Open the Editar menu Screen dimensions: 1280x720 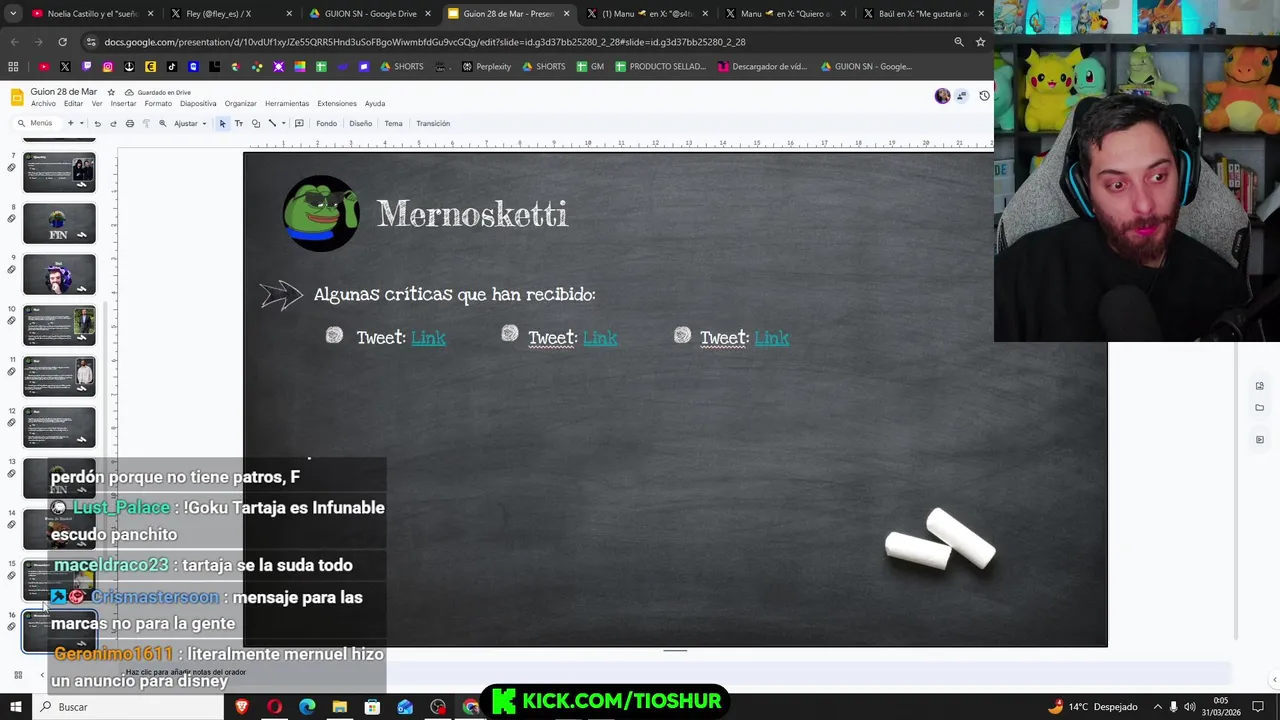pyautogui.click(x=73, y=104)
